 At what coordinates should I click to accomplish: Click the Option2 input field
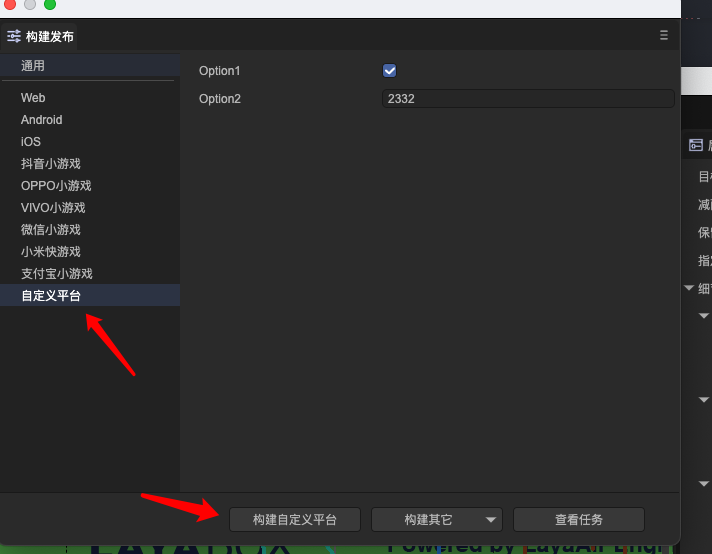click(x=527, y=99)
